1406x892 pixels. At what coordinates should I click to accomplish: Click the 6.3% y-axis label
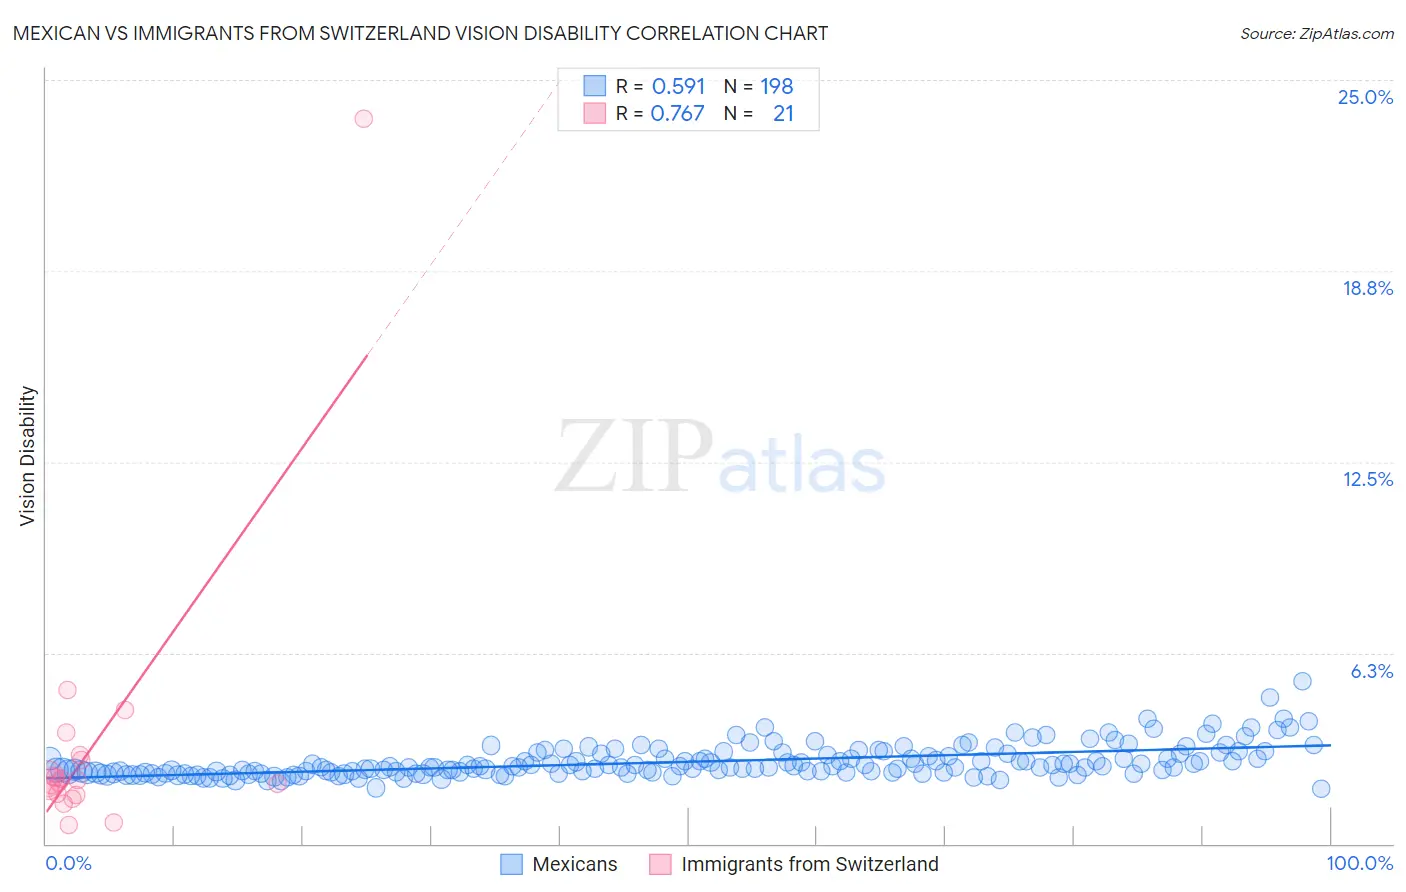click(1372, 671)
